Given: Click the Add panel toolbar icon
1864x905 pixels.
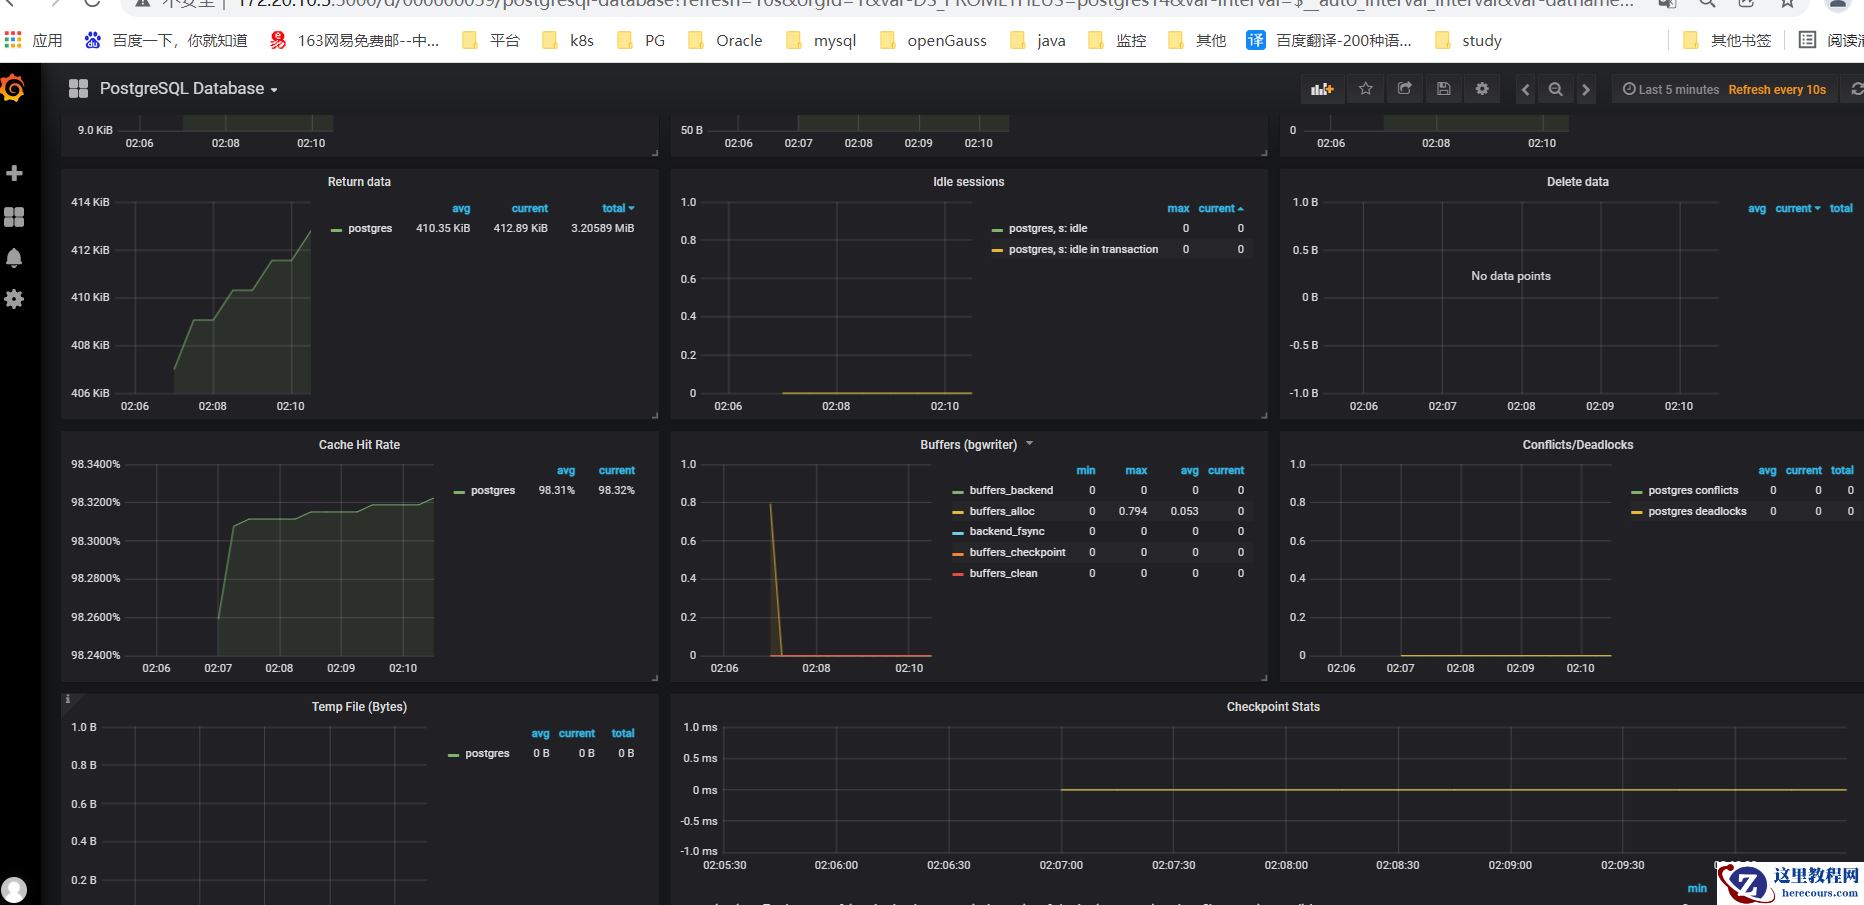Looking at the screenshot, I should tap(1322, 89).
